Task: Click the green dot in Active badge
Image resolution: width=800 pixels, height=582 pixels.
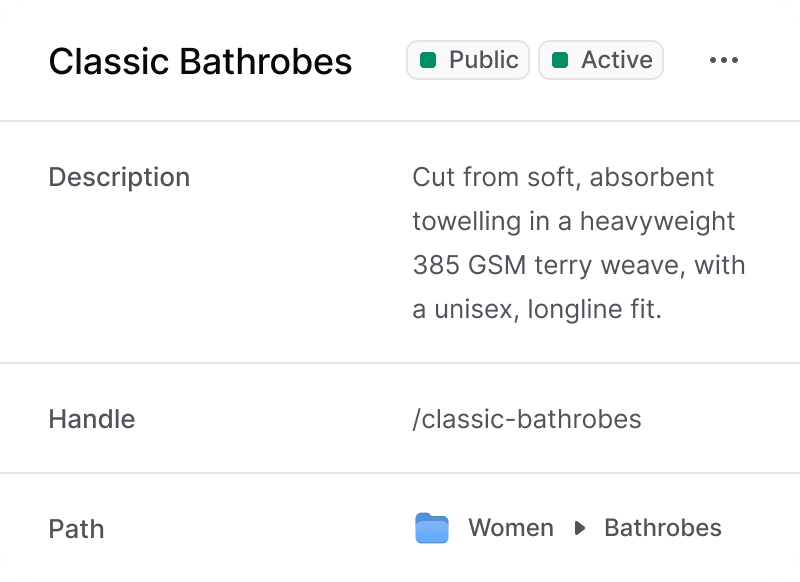Action: (560, 60)
